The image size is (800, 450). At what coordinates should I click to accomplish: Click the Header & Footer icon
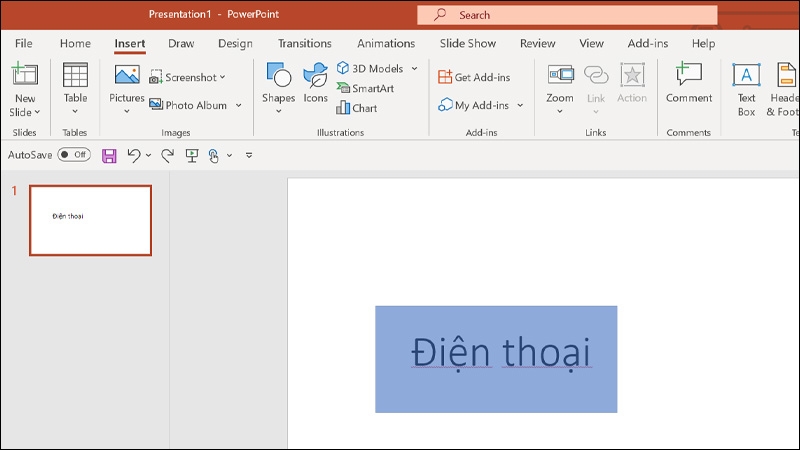point(786,75)
